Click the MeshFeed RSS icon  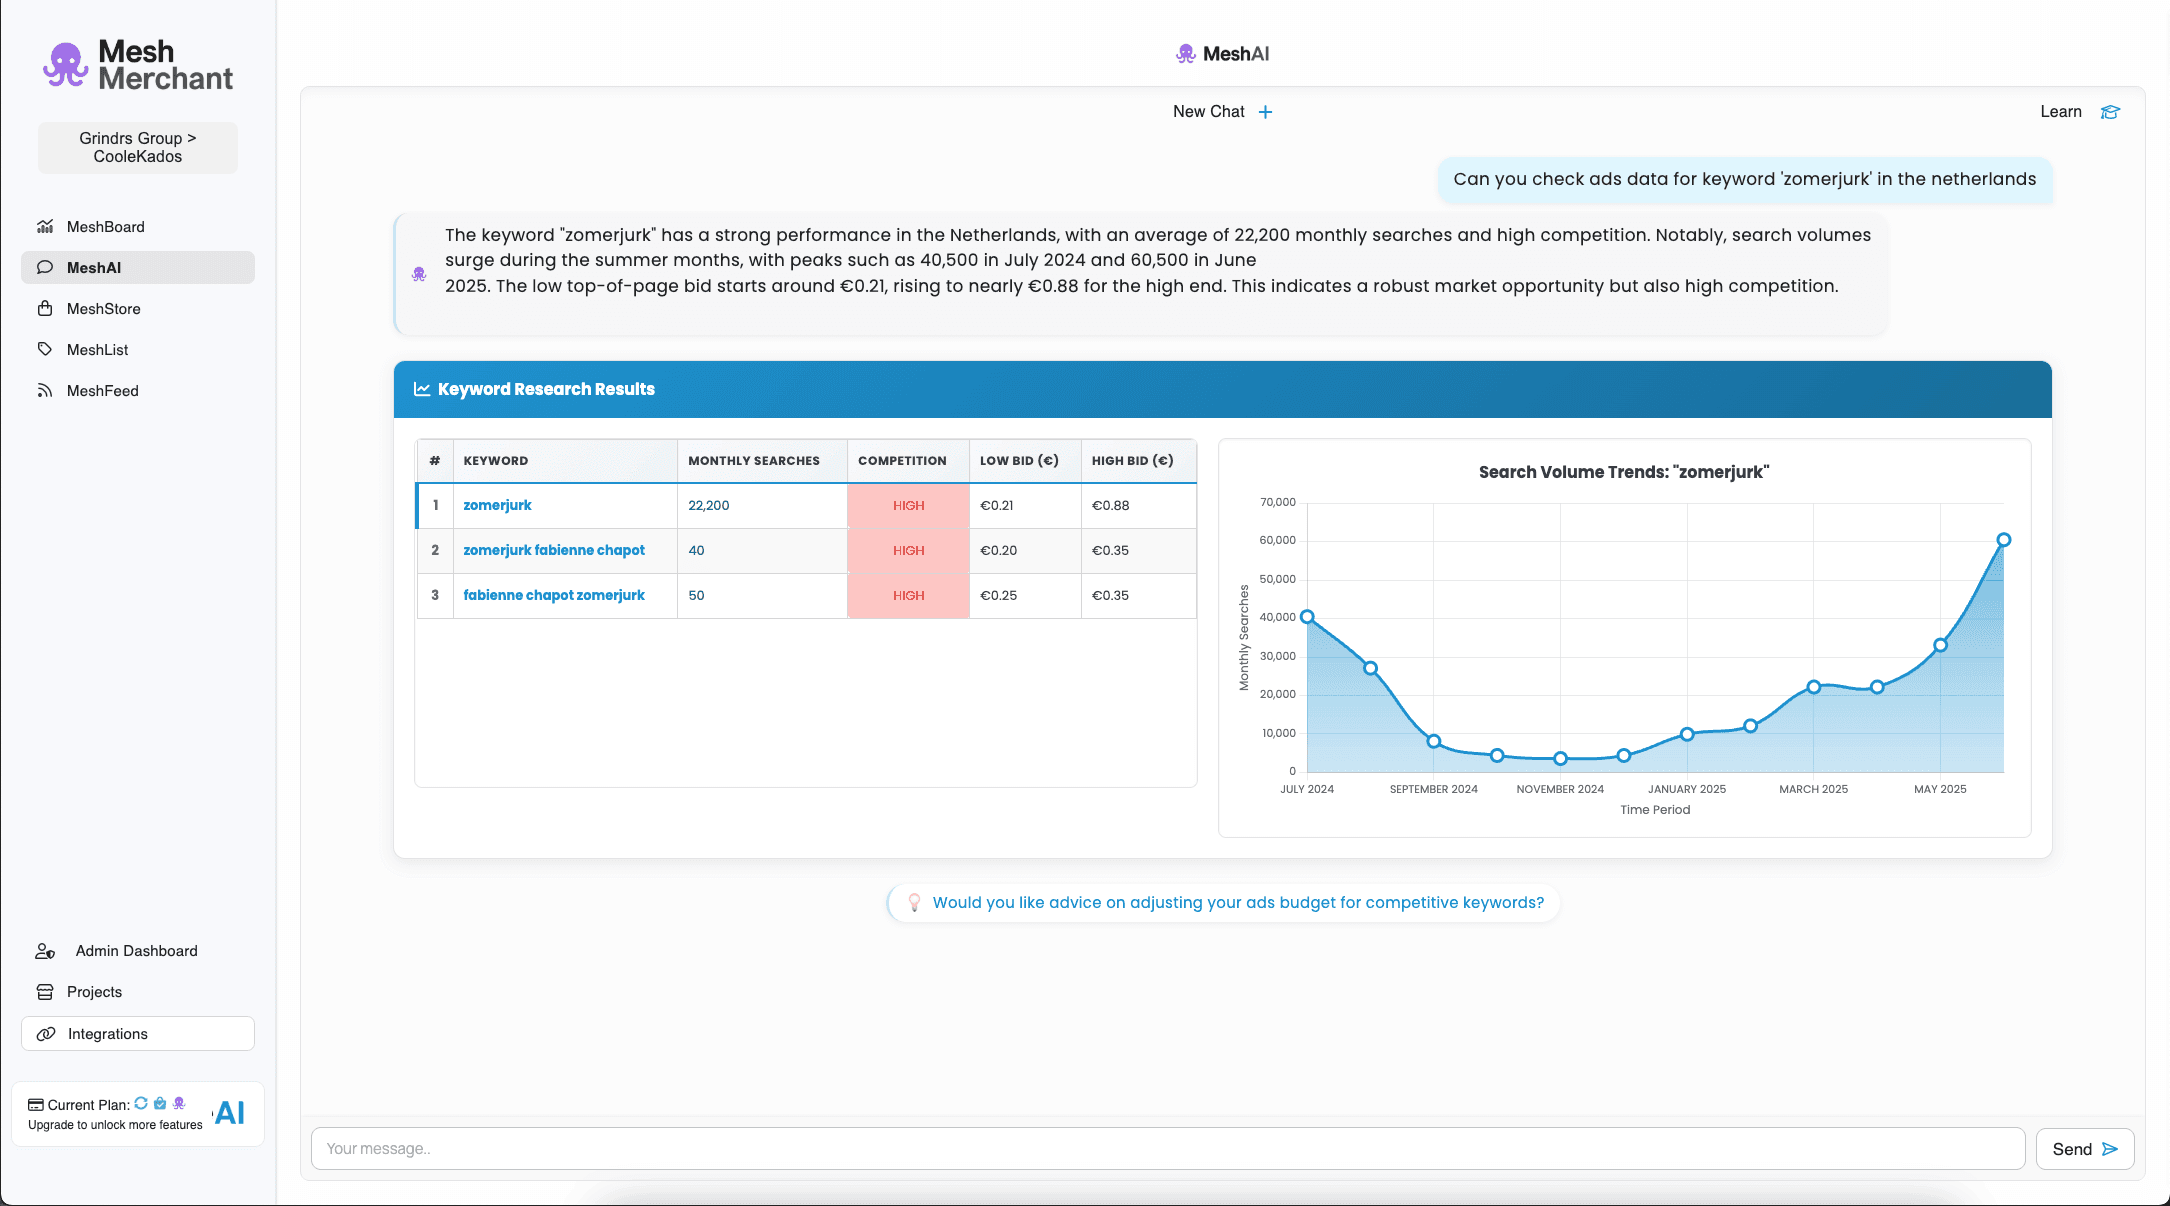click(x=45, y=391)
